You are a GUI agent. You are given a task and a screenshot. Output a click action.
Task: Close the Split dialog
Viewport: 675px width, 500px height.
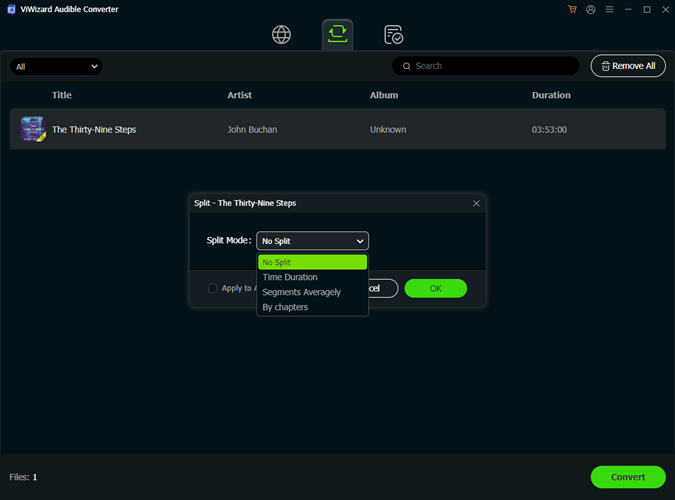[x=476, y=203]
